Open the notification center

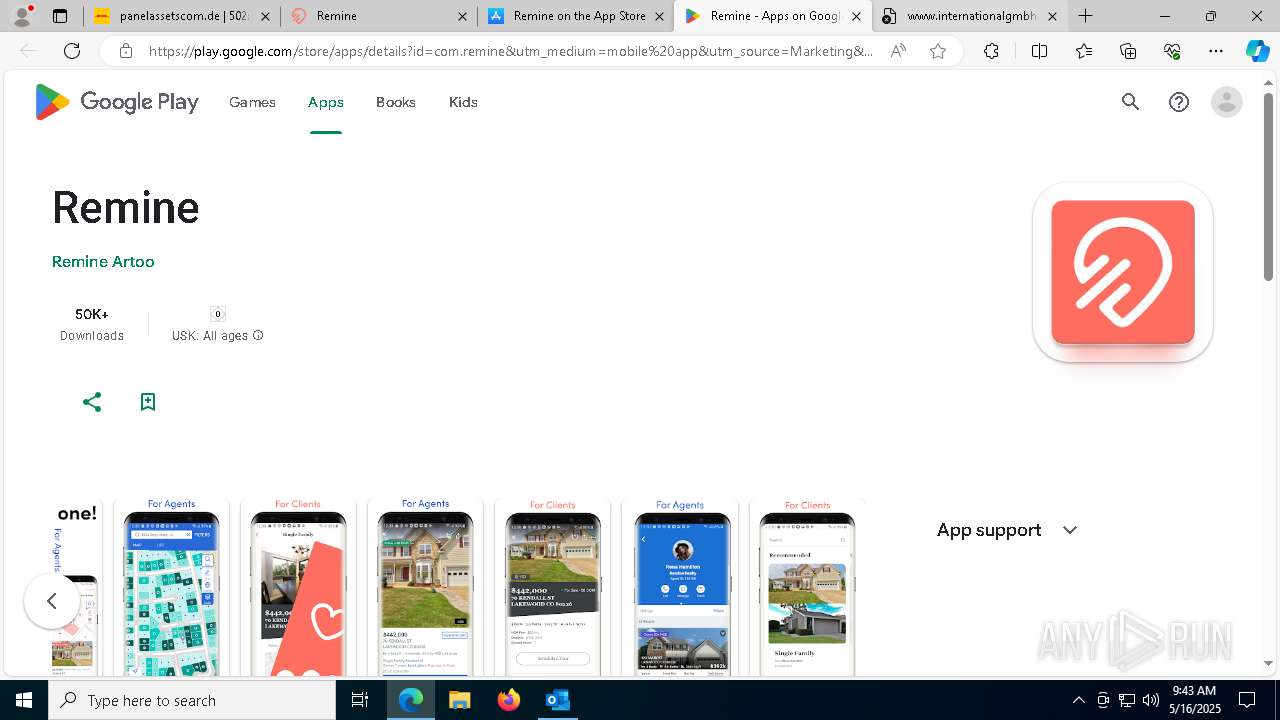click(1247, 700)
